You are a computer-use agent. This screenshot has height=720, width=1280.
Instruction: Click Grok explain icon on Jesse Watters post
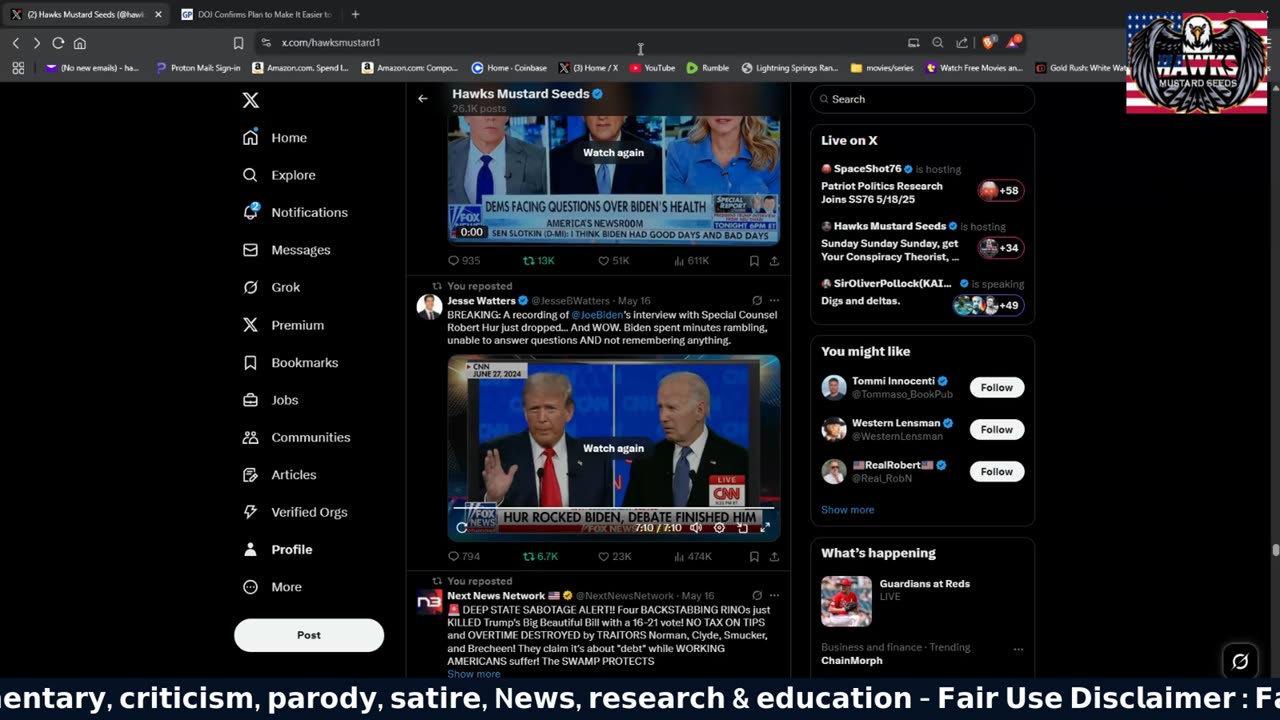point(757,300)
